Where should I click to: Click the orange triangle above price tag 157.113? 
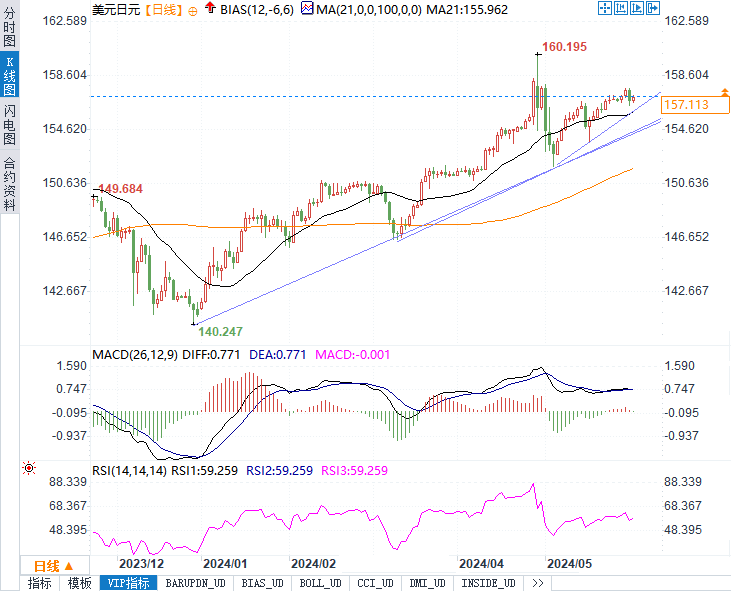coord(724,92)
